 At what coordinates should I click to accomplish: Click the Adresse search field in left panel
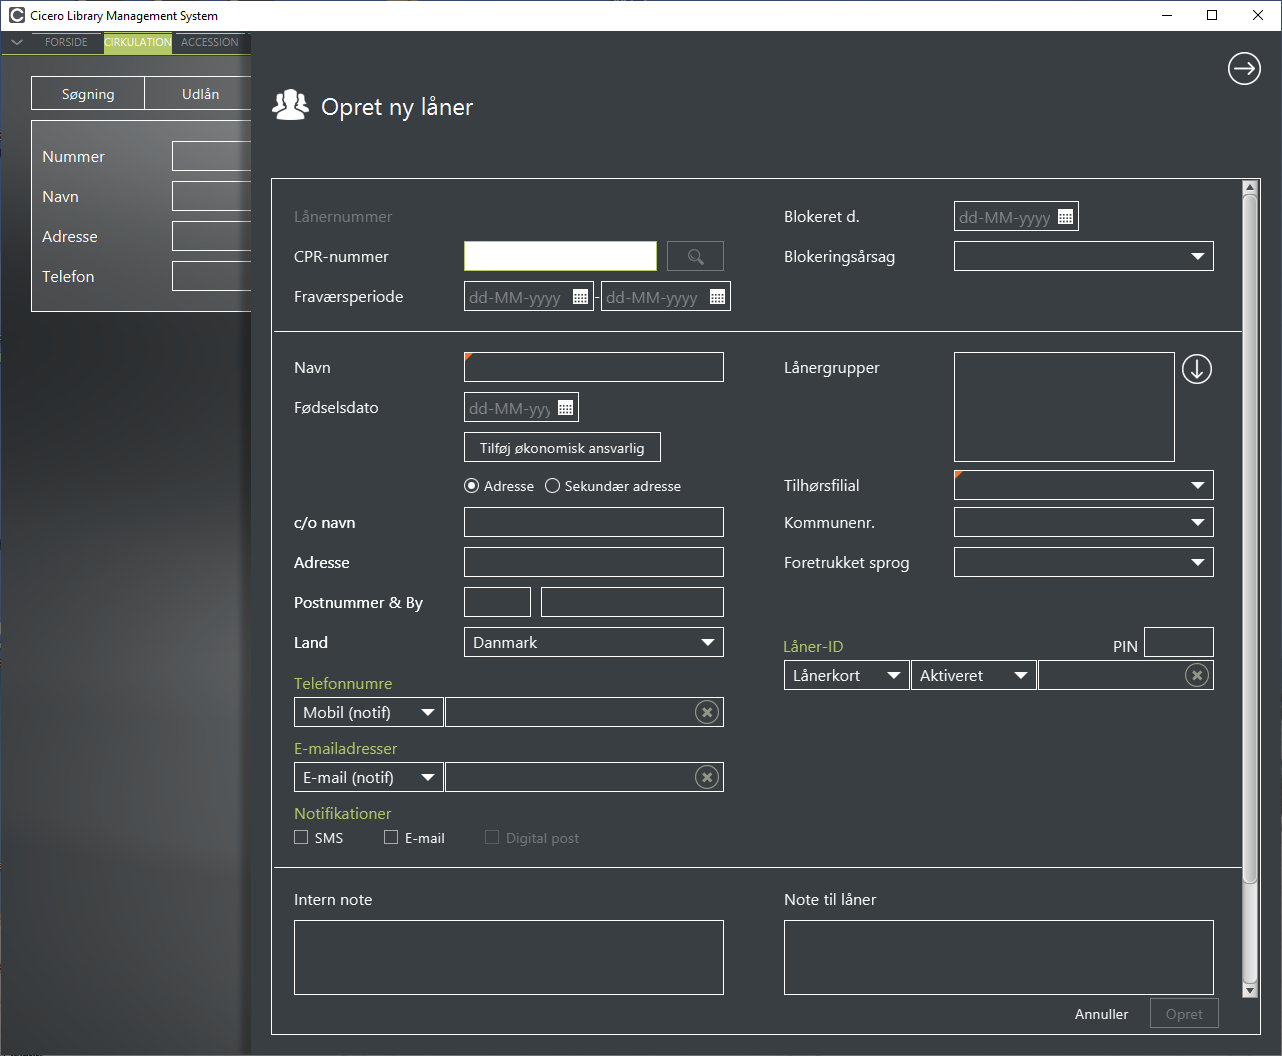(x=211, y=237)
